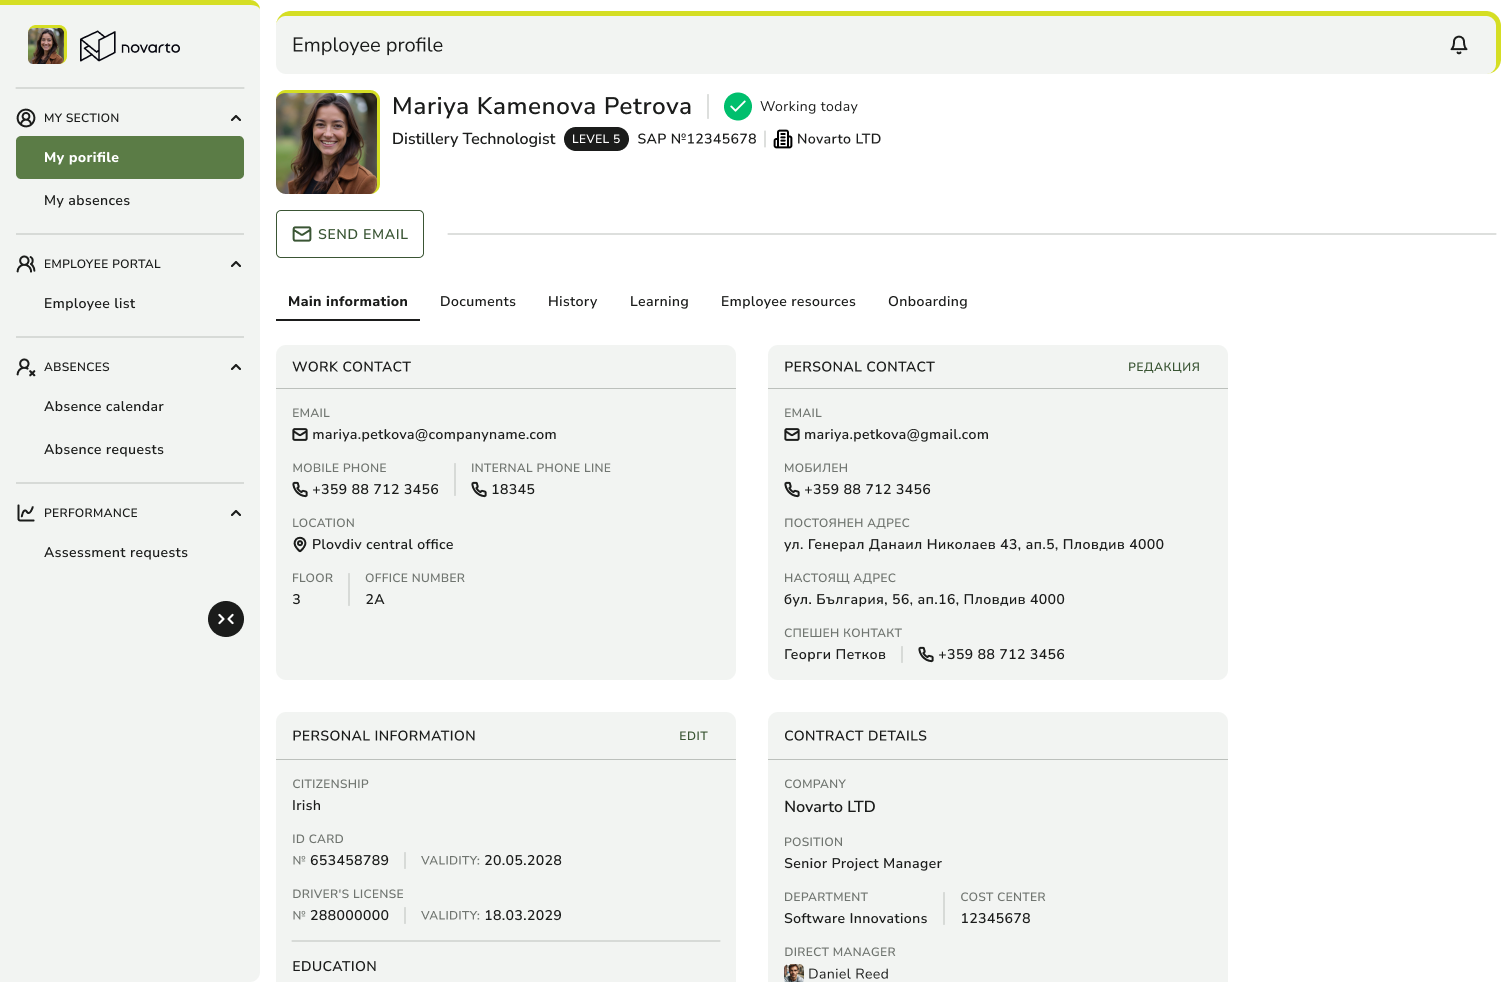Screen dimensions: 1512x982
Task: Click the location pin icon for Plovdiv
Action: tap(300, 545)
